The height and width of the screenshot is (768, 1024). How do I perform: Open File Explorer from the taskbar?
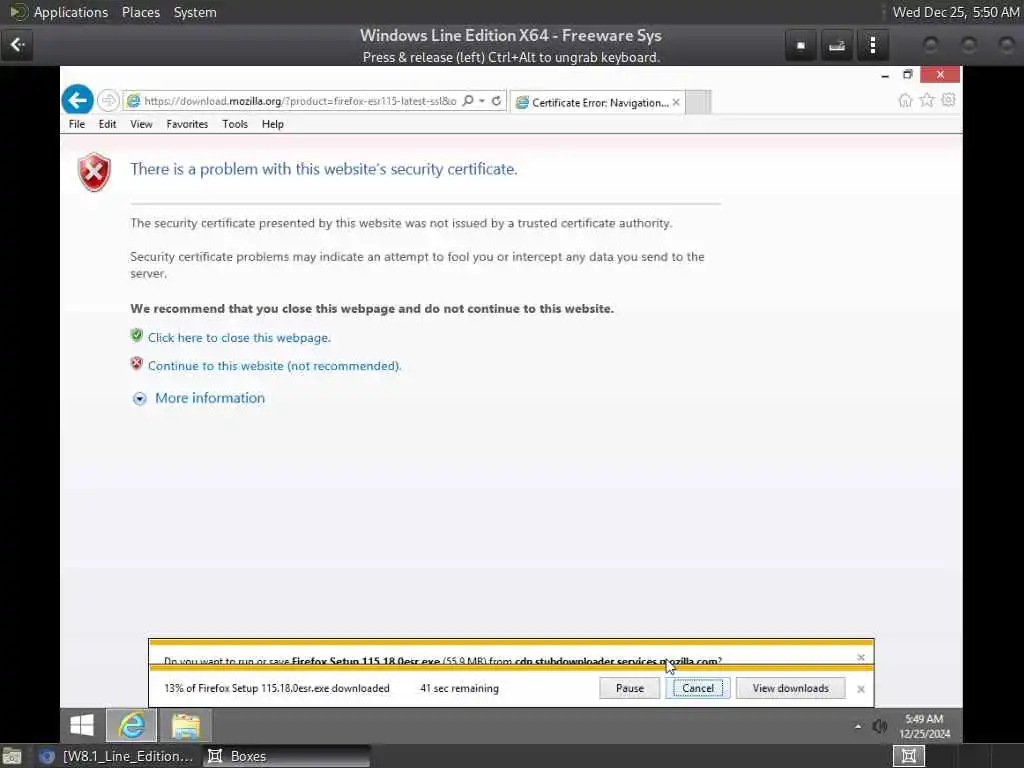[186, 725]
